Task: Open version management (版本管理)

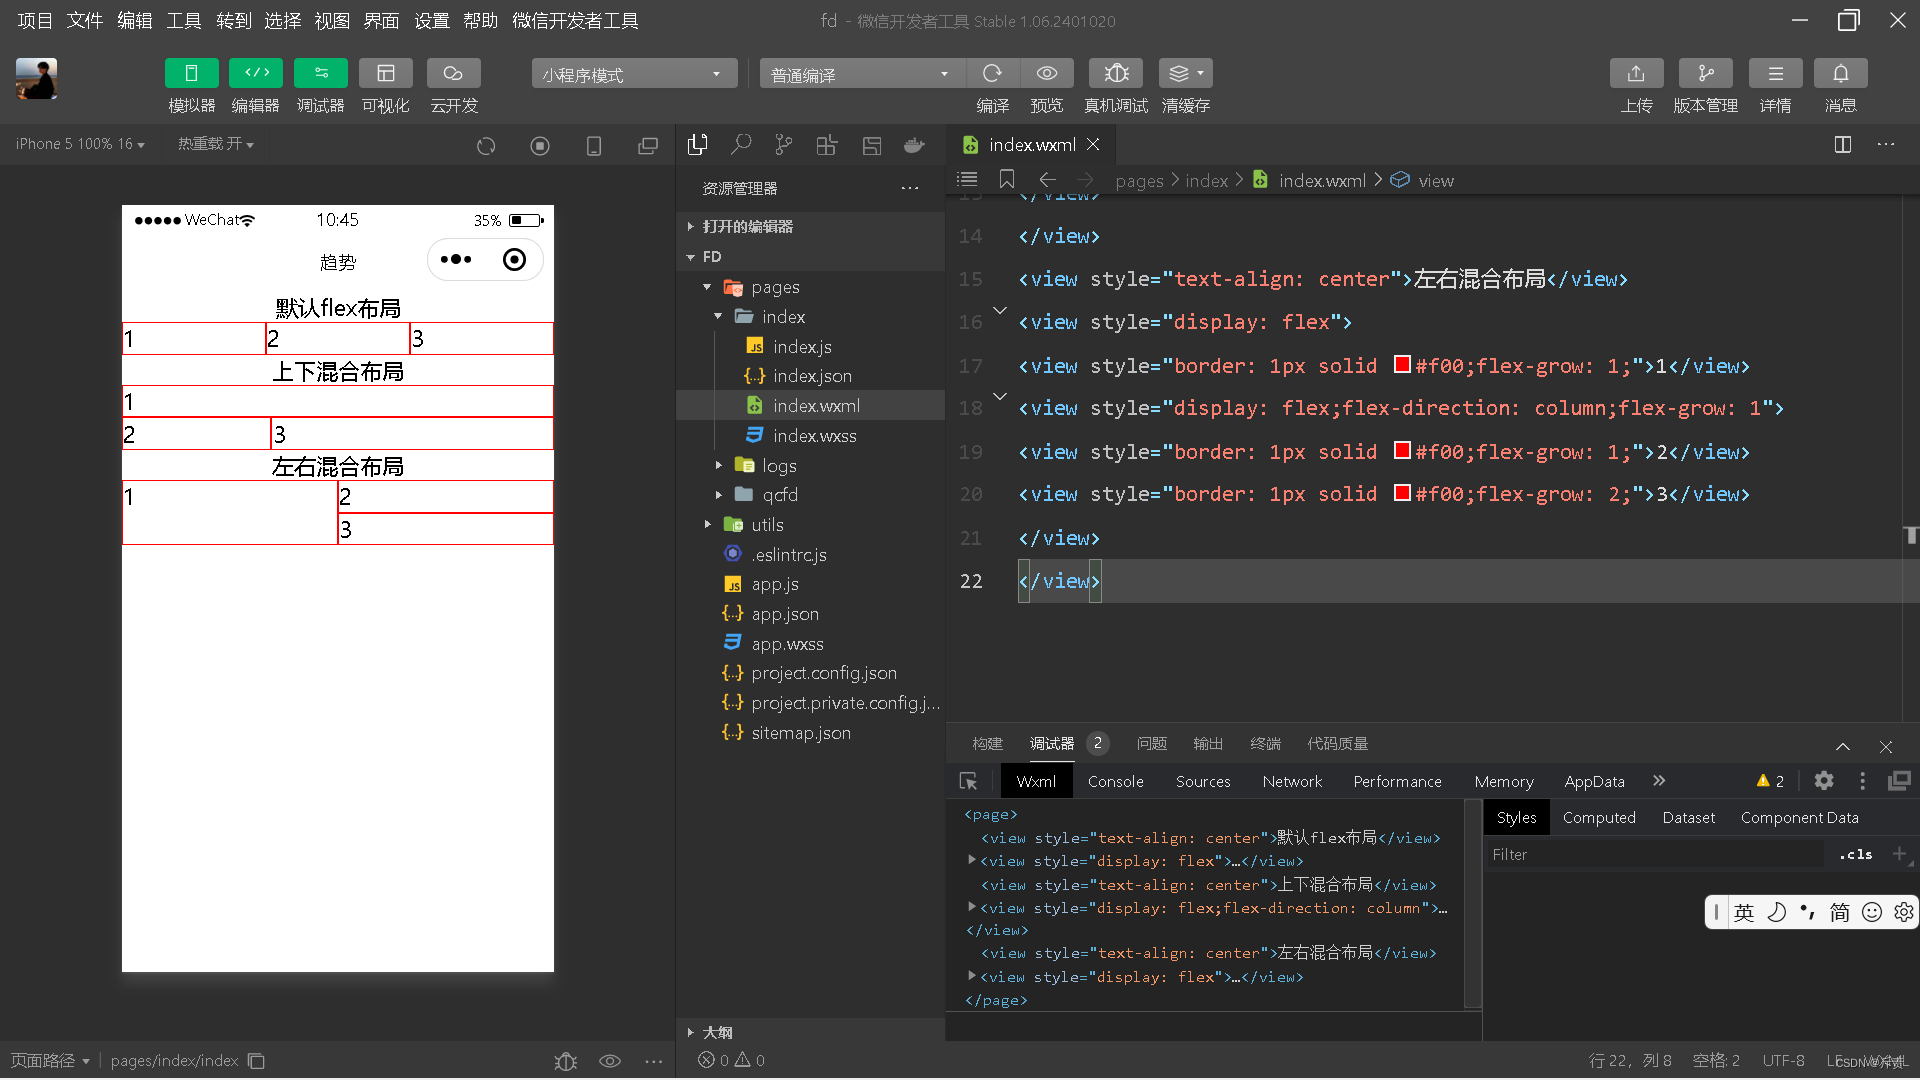Action: point(1706,73)
